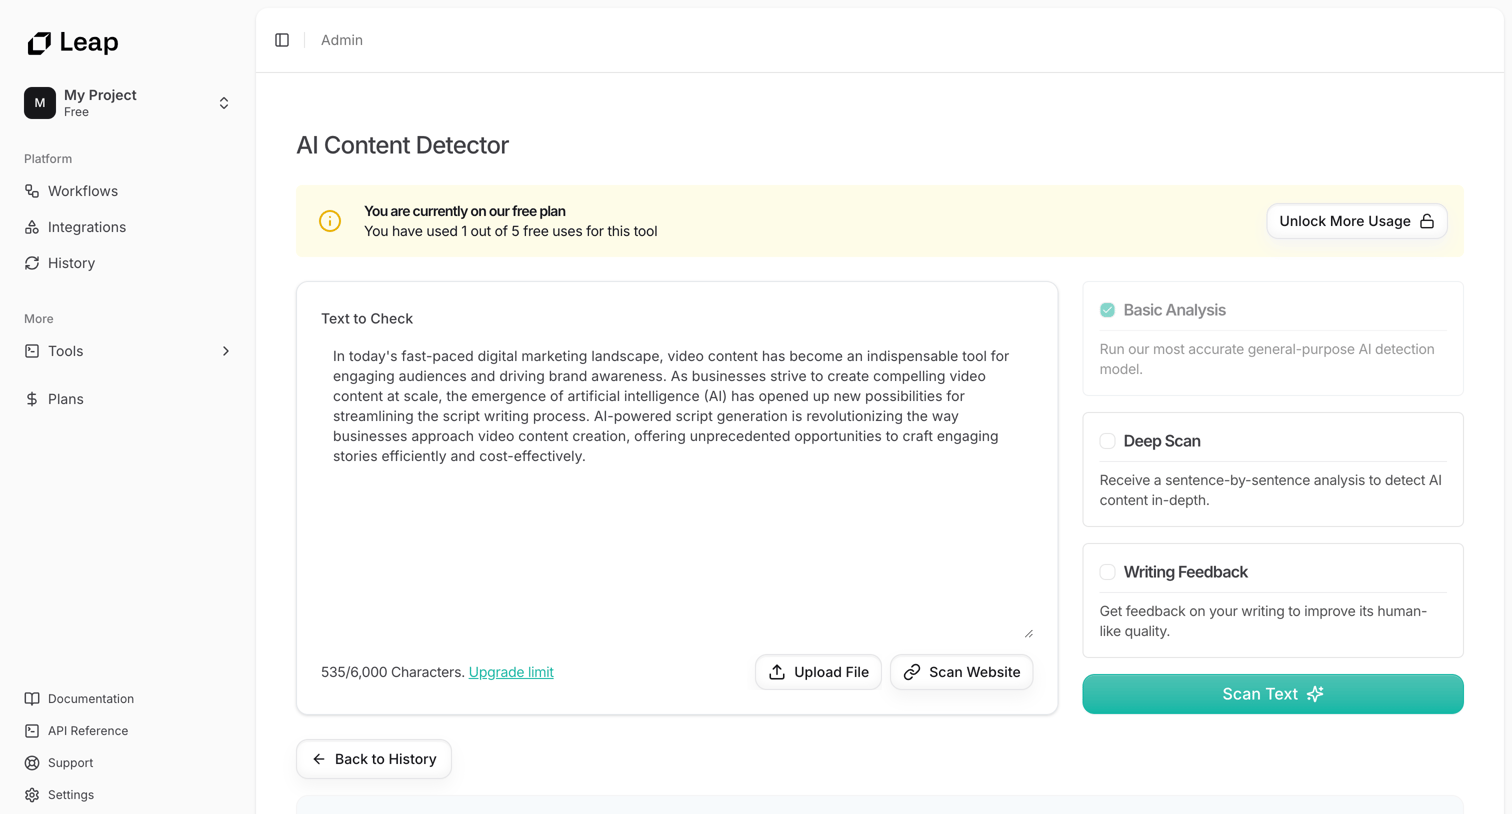Click the 535/6,000 Characters counter
The height and width of the screenshot is (814, 1512).
(x=393, y=672)
